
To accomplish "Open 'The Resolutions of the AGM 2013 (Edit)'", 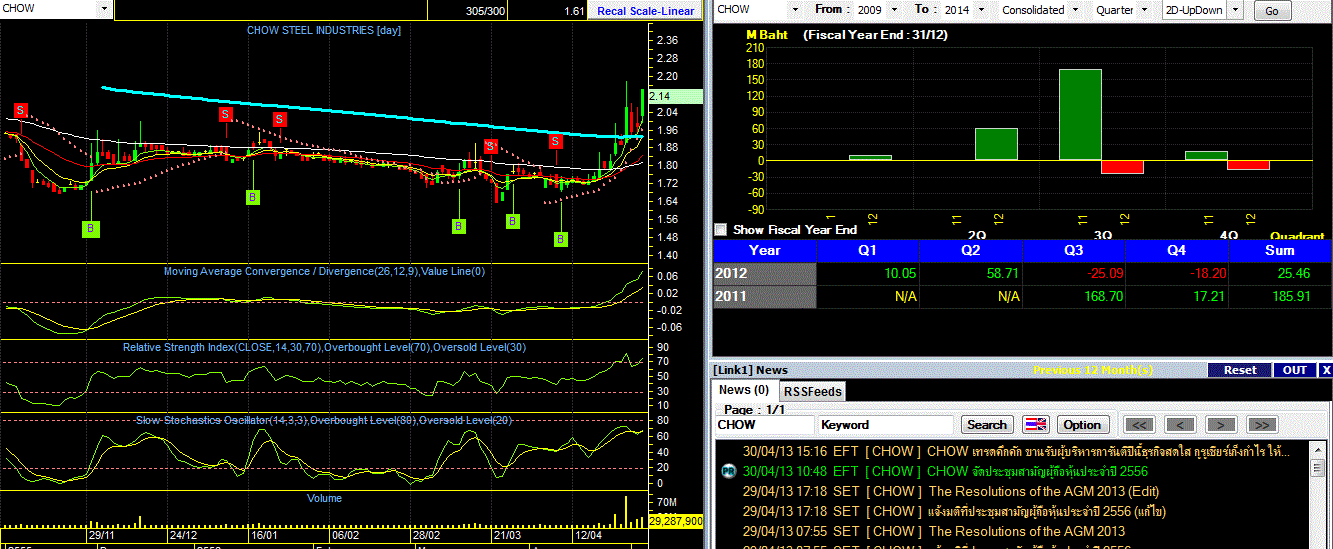I will [1045, 491].
